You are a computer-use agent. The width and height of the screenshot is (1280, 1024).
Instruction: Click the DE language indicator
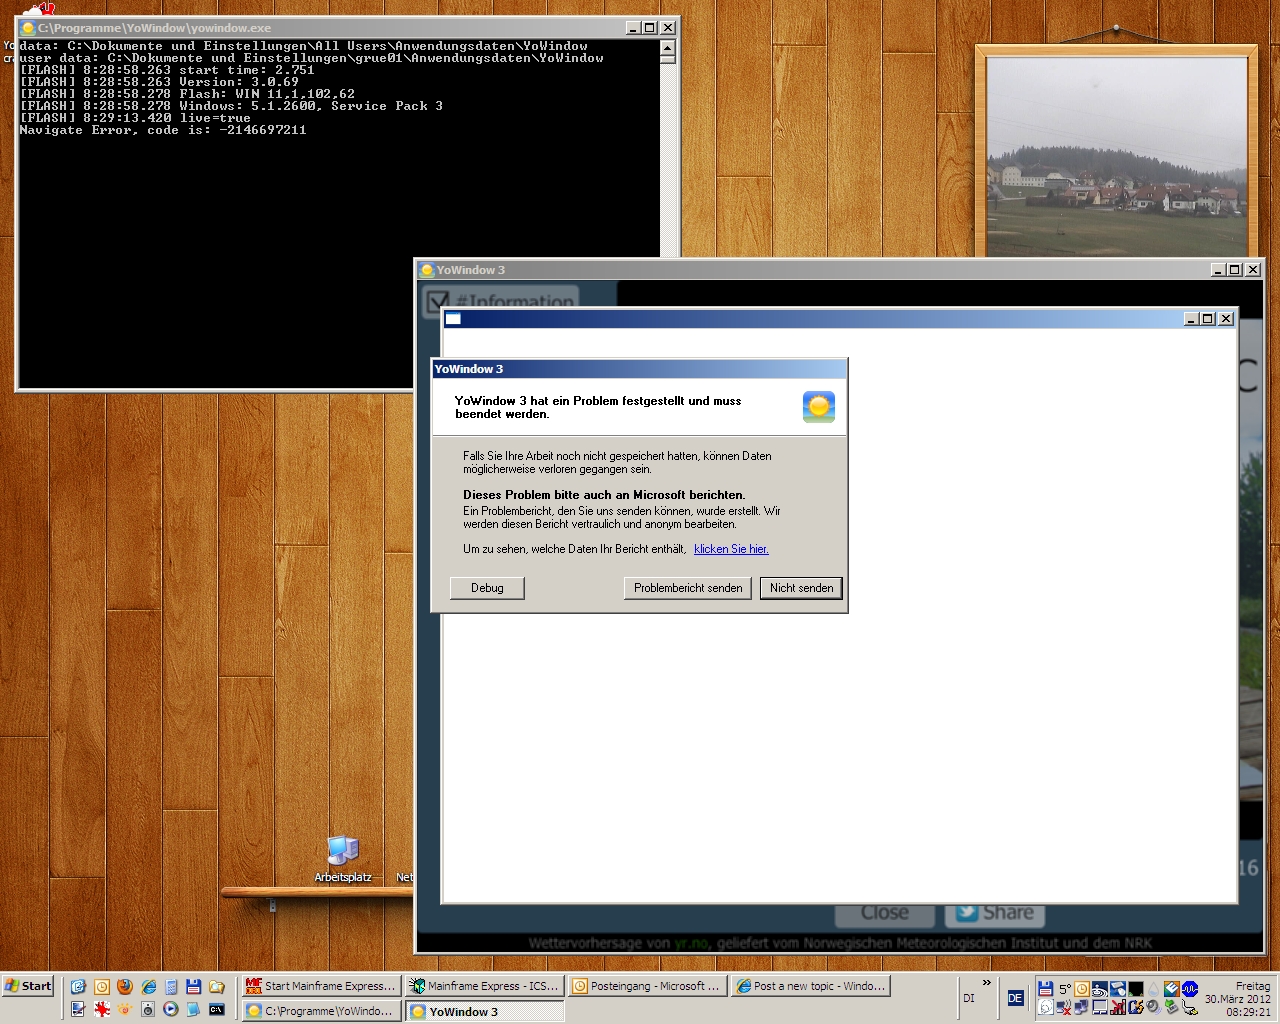1015,998
